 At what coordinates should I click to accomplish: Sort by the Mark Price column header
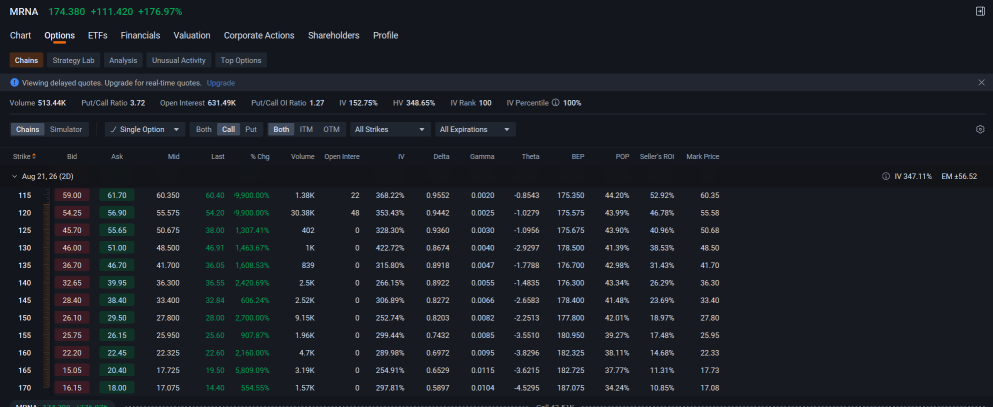click(703, 156)
